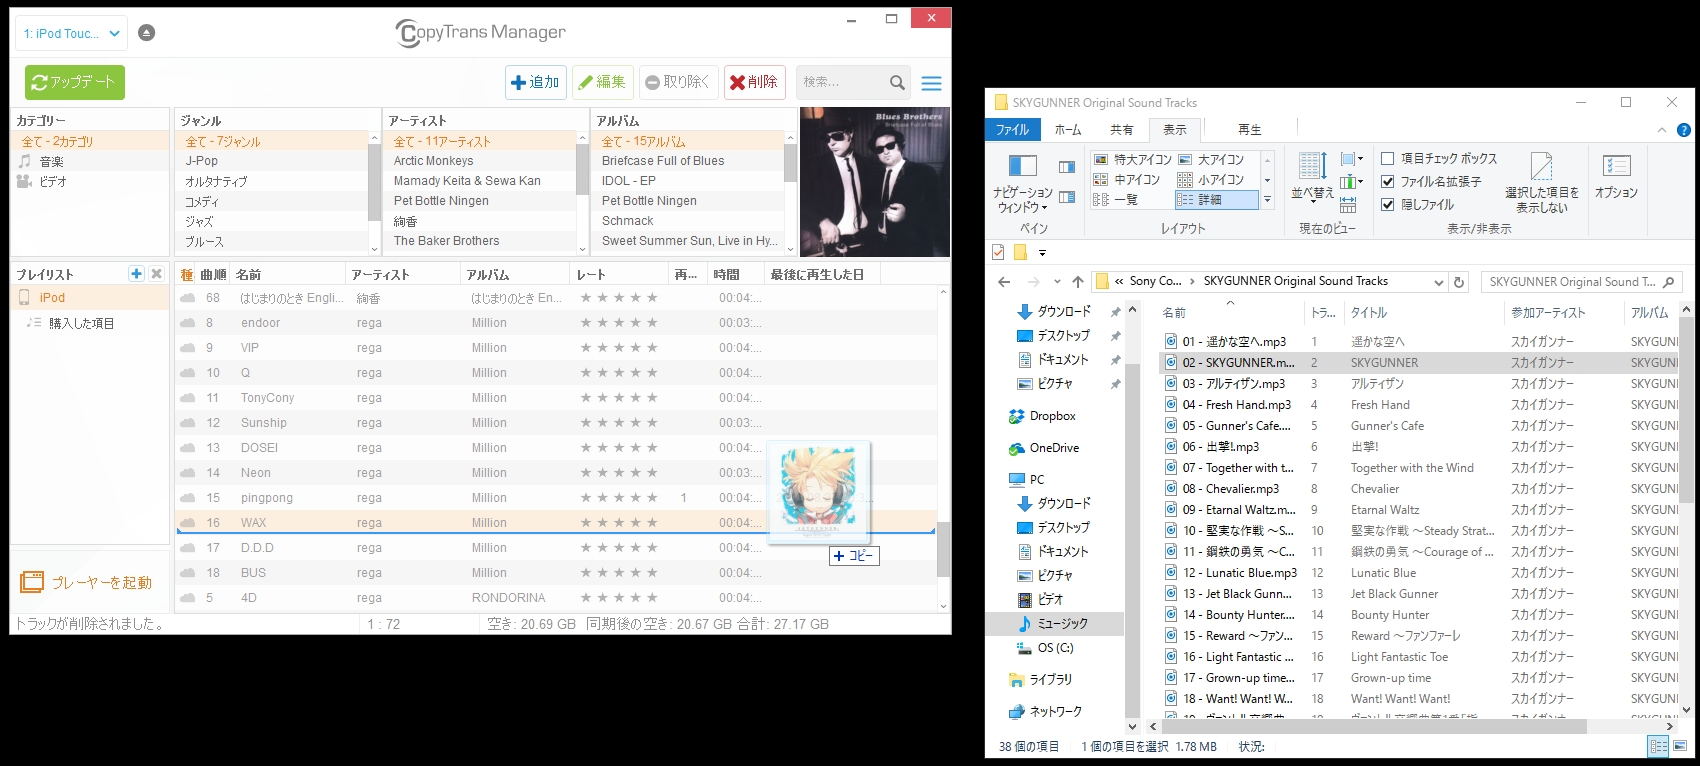Open Explorer オプション button

tap(1616, 177)
